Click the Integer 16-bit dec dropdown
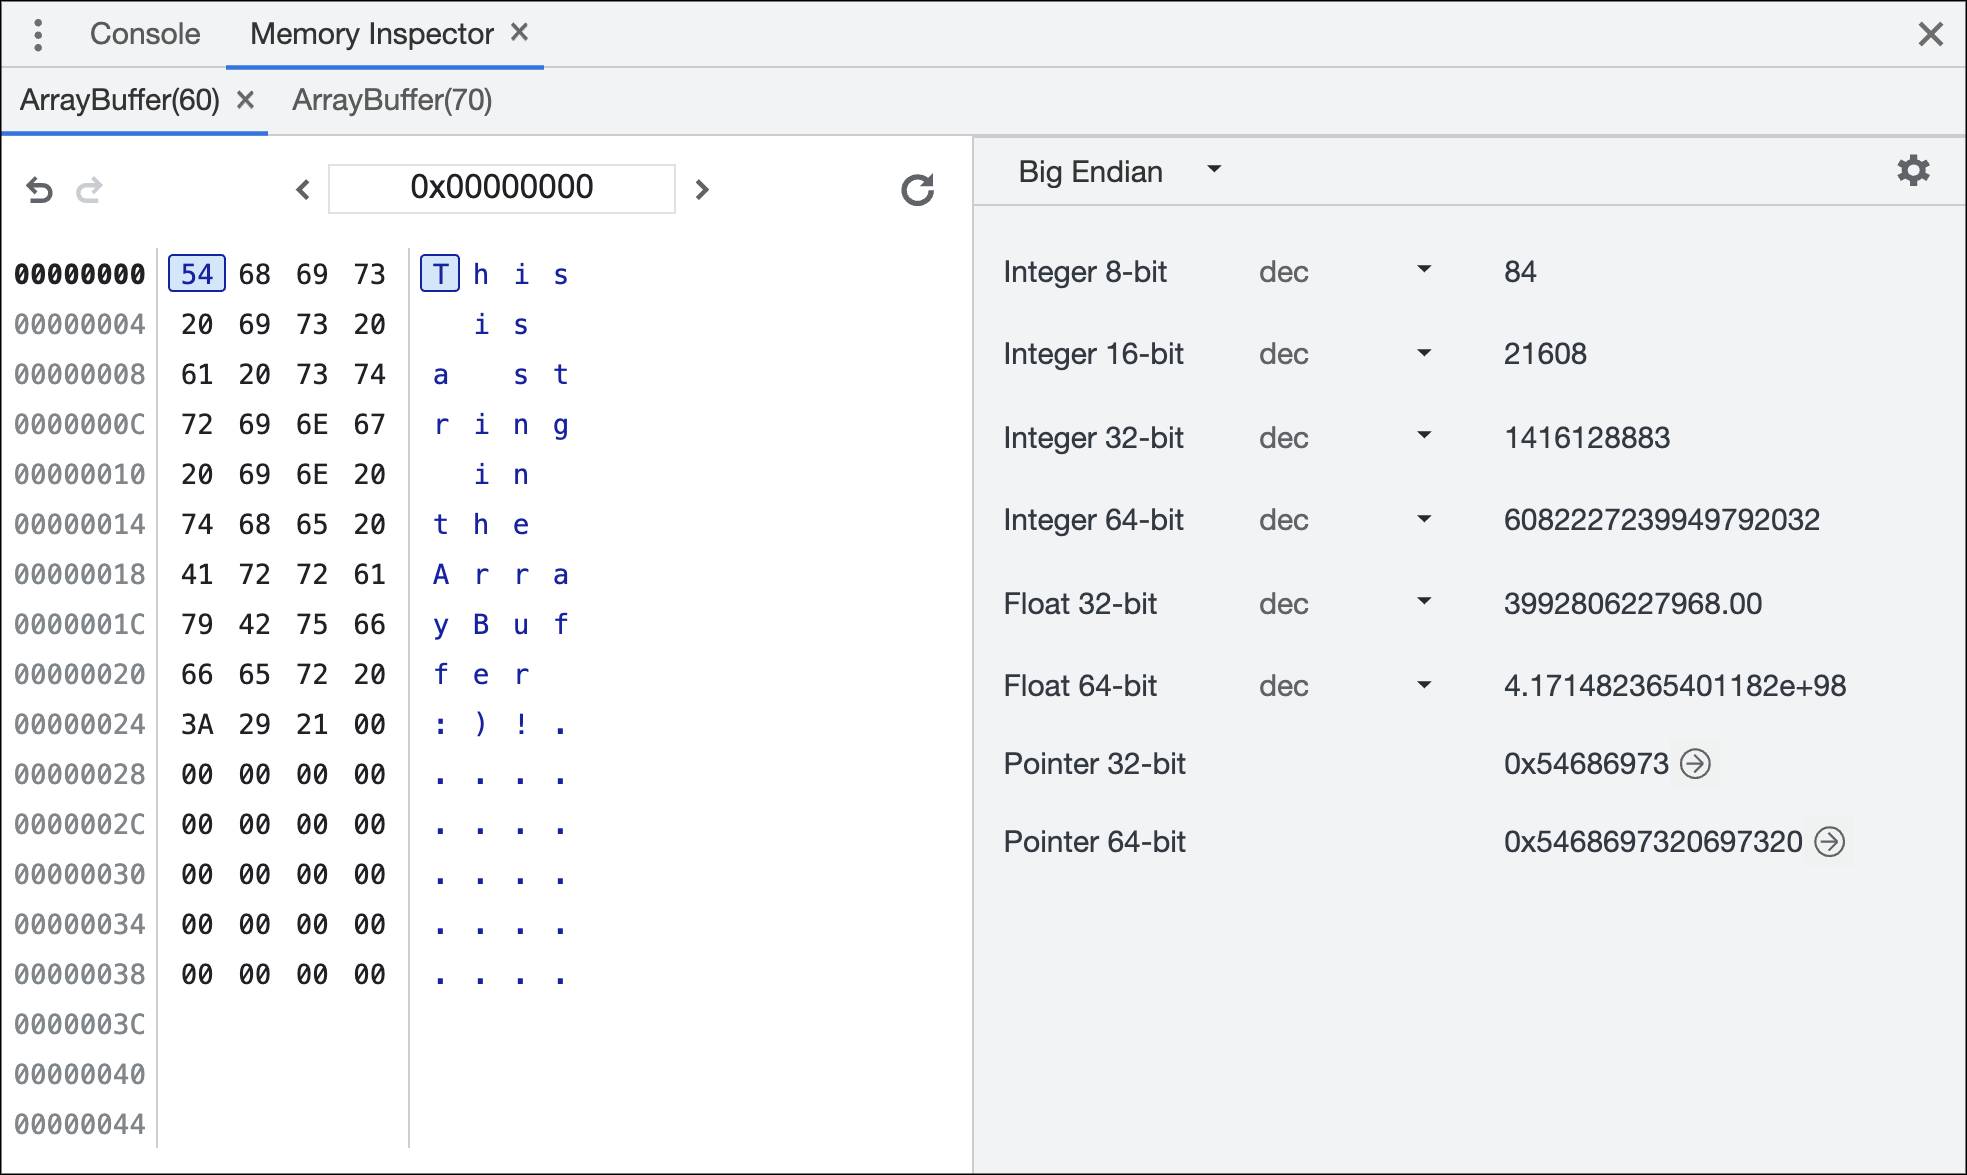Screen dimensions: 1967x1175 coord(1328,352)
